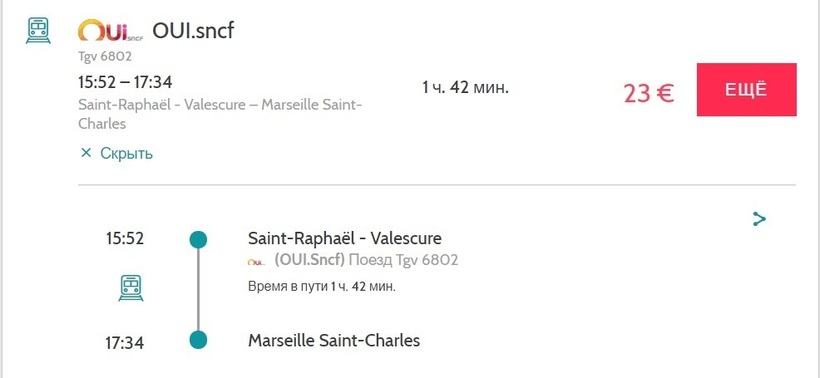820x378 pixels.
Task: Click the 23 € price
Action: [x=648, y=94]
